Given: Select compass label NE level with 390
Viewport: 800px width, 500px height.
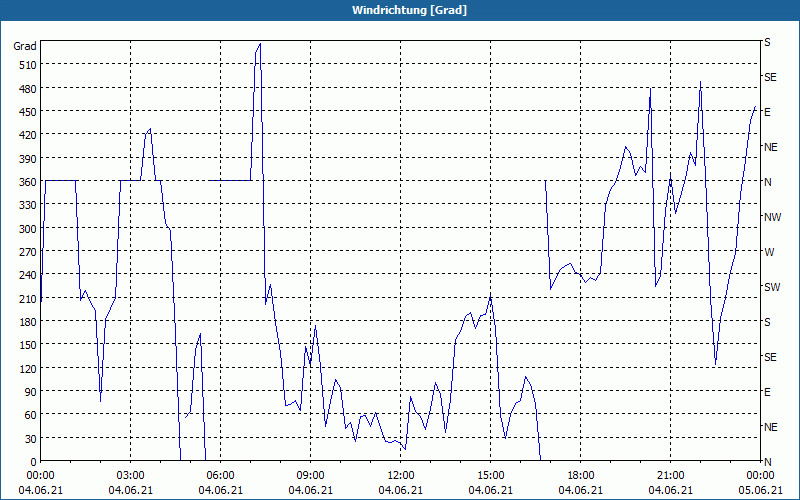Looking at the screenshot, I should pos(770,147).
